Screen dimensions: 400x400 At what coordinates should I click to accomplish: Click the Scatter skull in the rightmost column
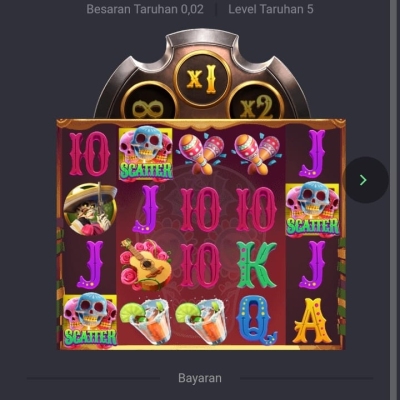point(313,210)
